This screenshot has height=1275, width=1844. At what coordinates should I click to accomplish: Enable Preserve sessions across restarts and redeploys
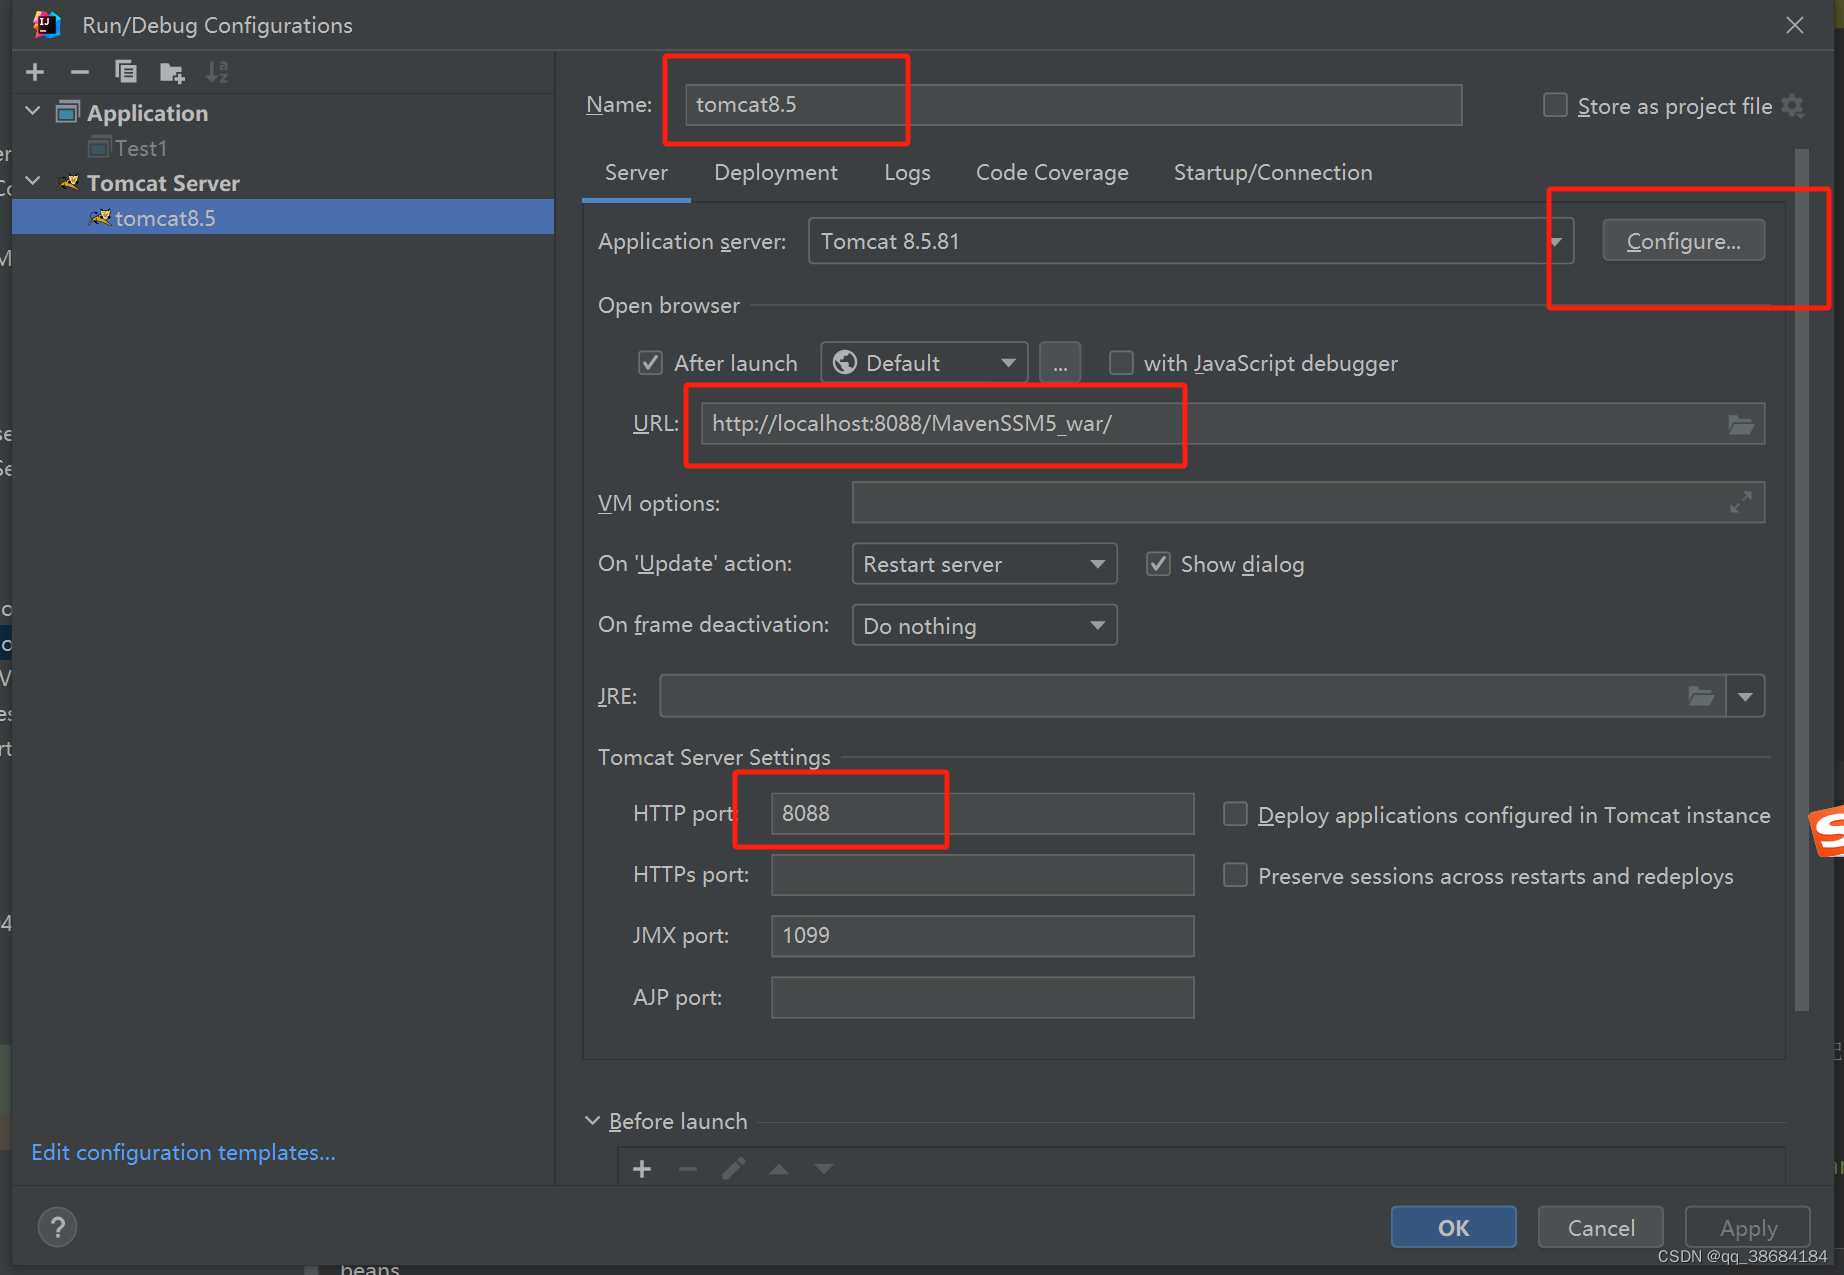pyautogui.click(x=1235, y=875)
